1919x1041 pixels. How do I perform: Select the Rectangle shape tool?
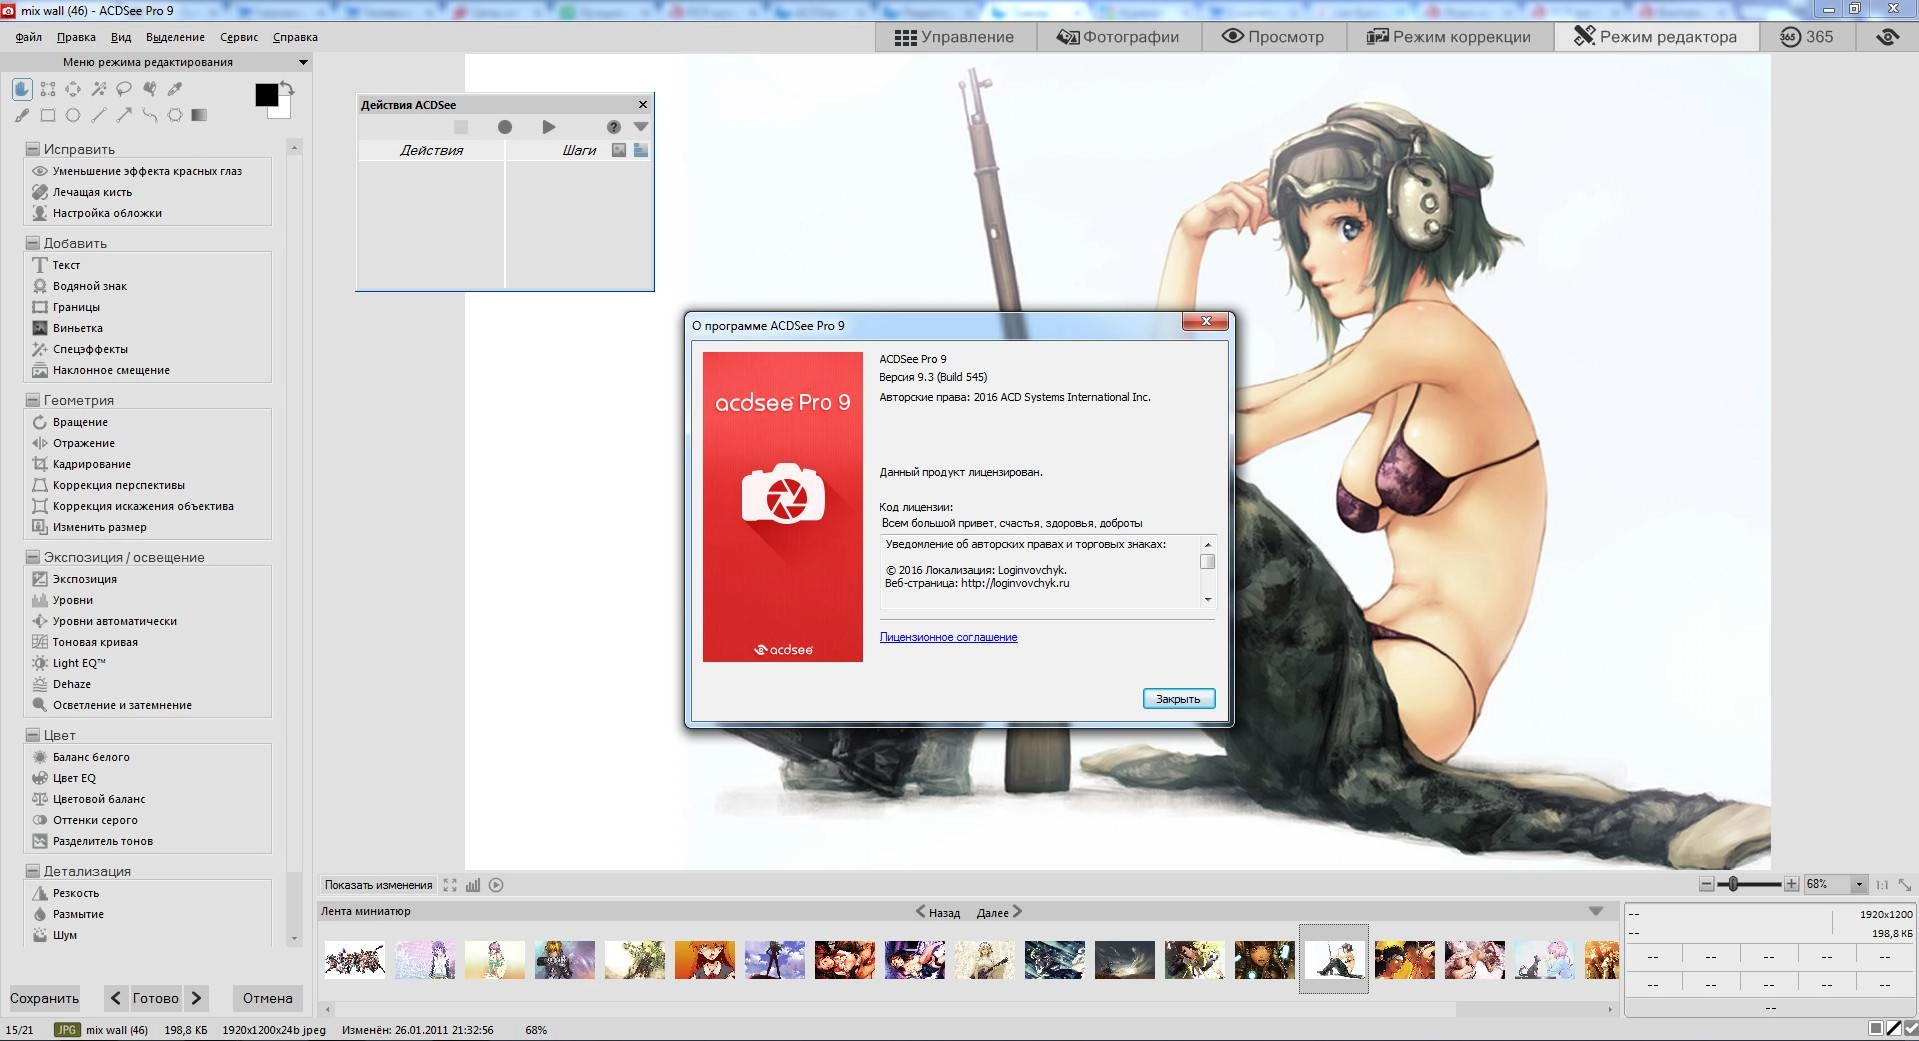pos(48,115)
